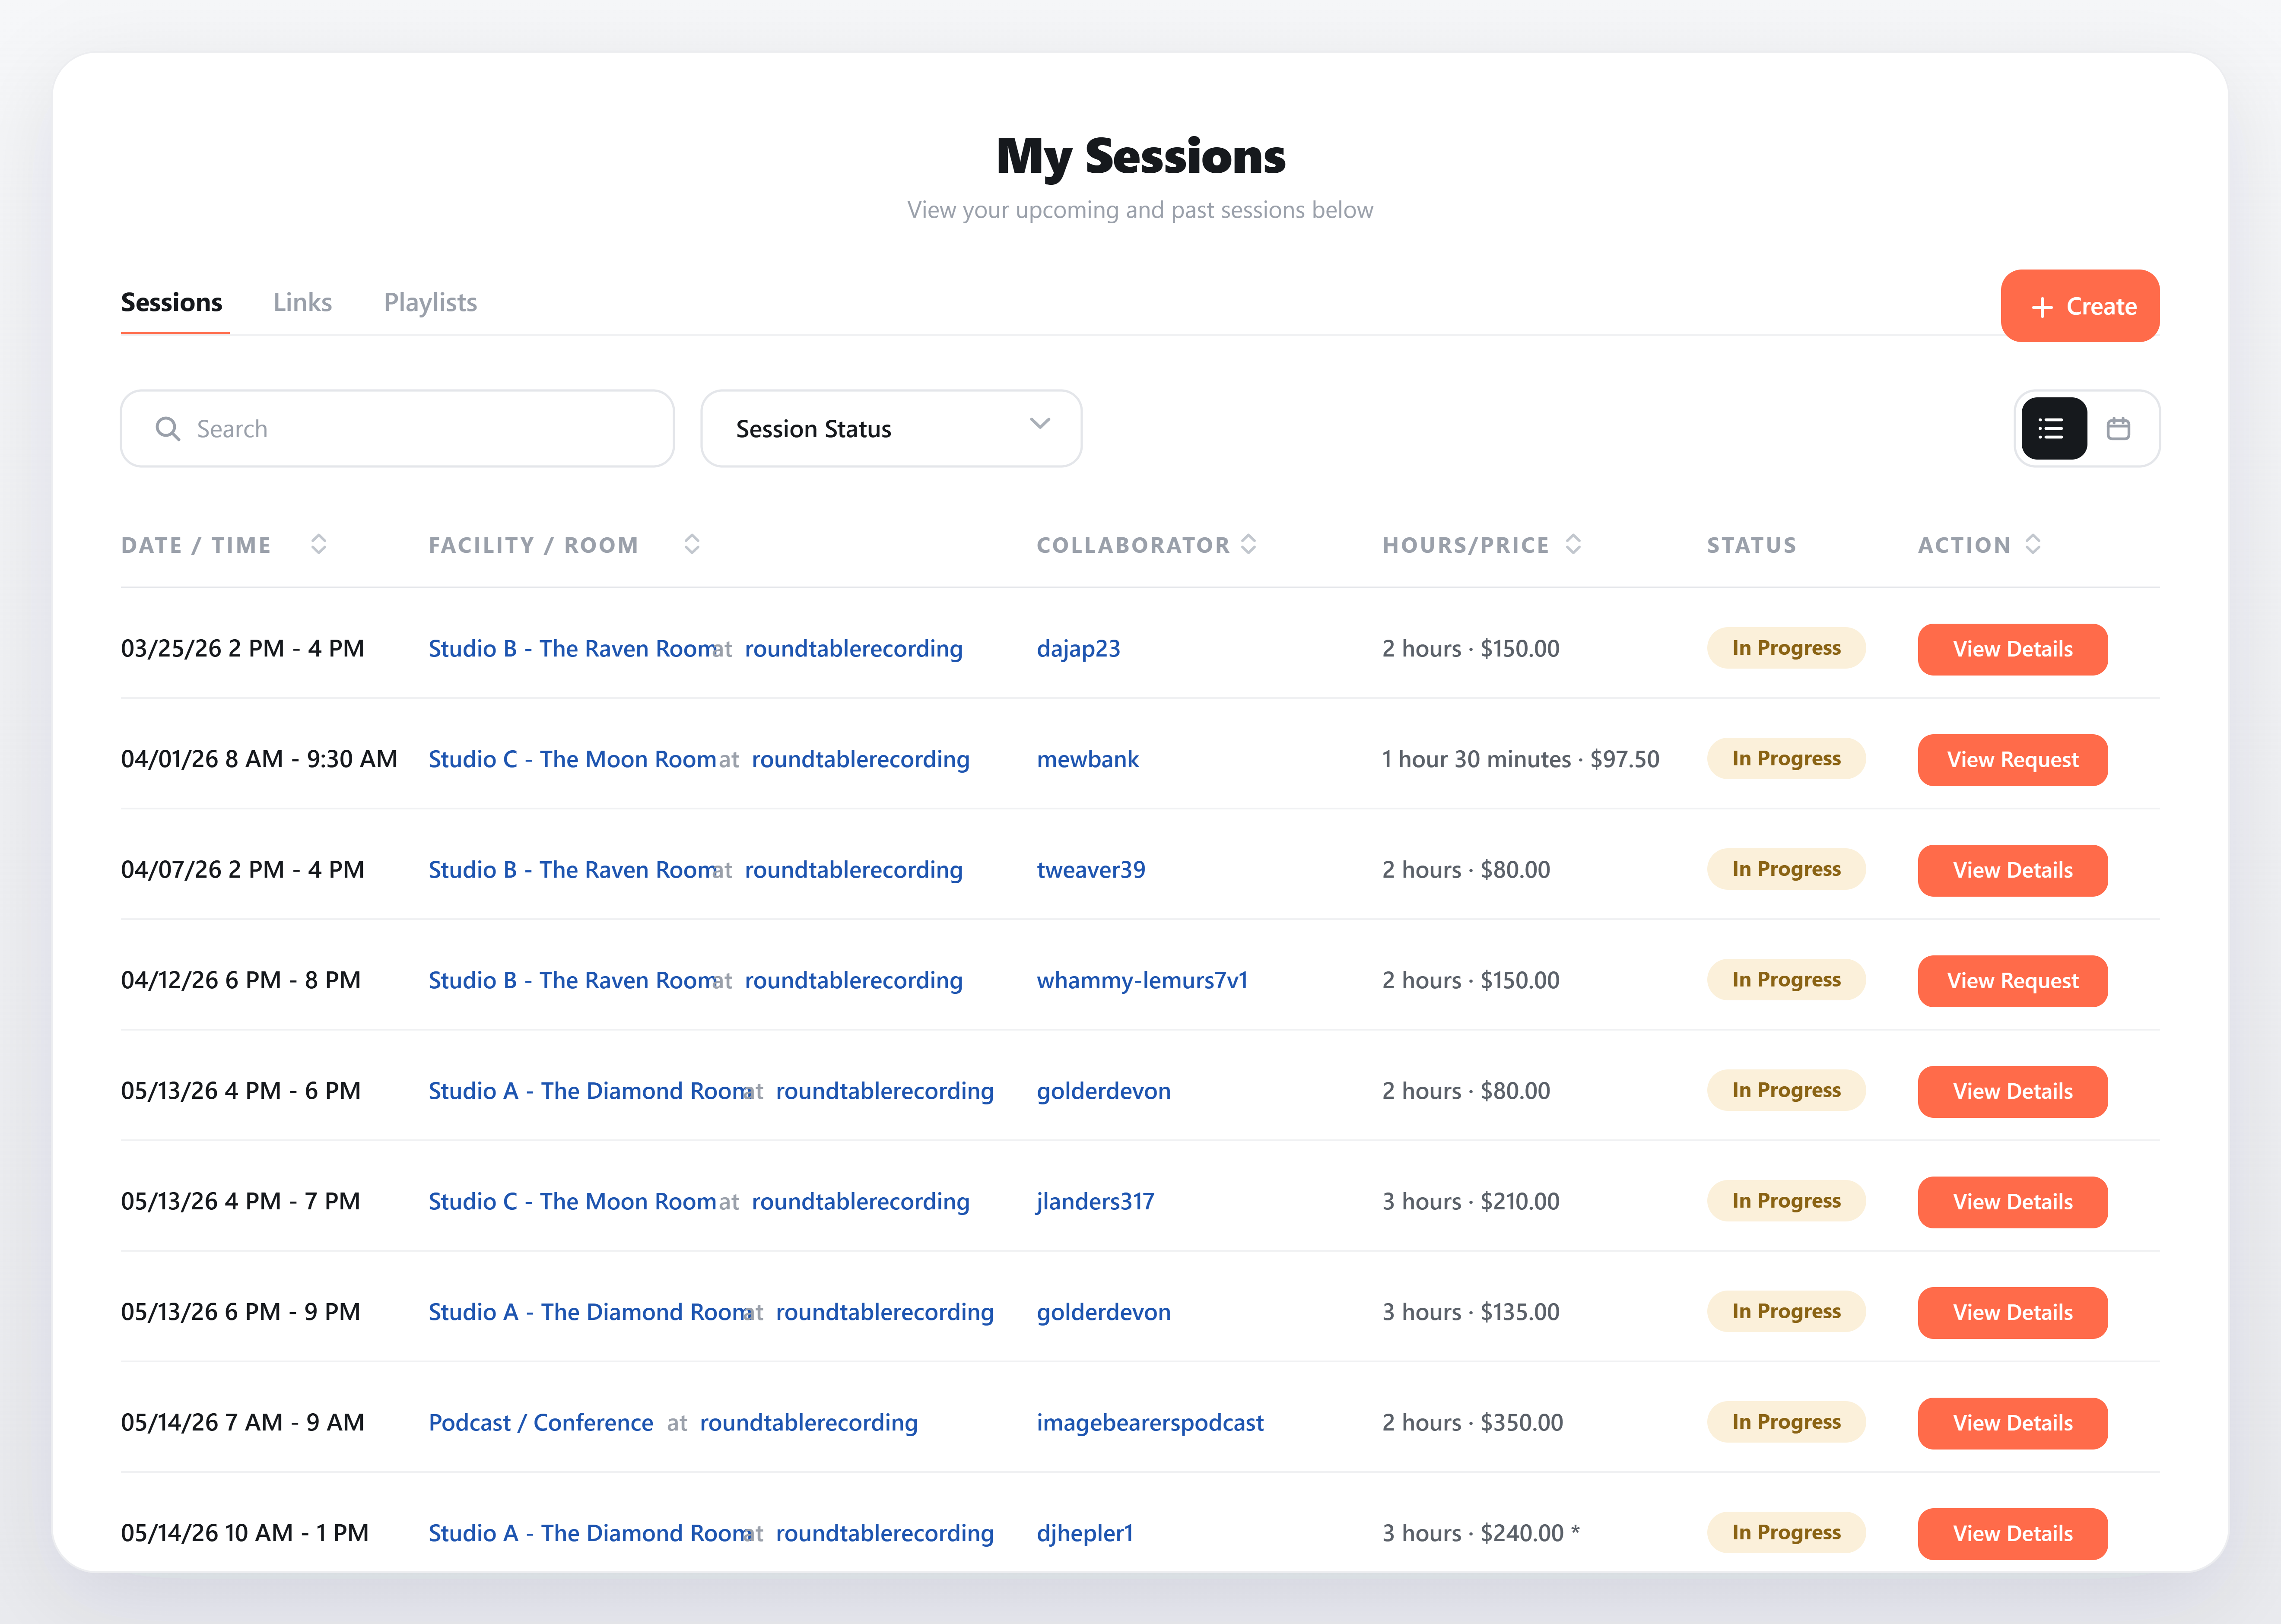Open the Session Status dropdown
The height and width of the screenshot is (1624, 2281).
tap(891, 428)
